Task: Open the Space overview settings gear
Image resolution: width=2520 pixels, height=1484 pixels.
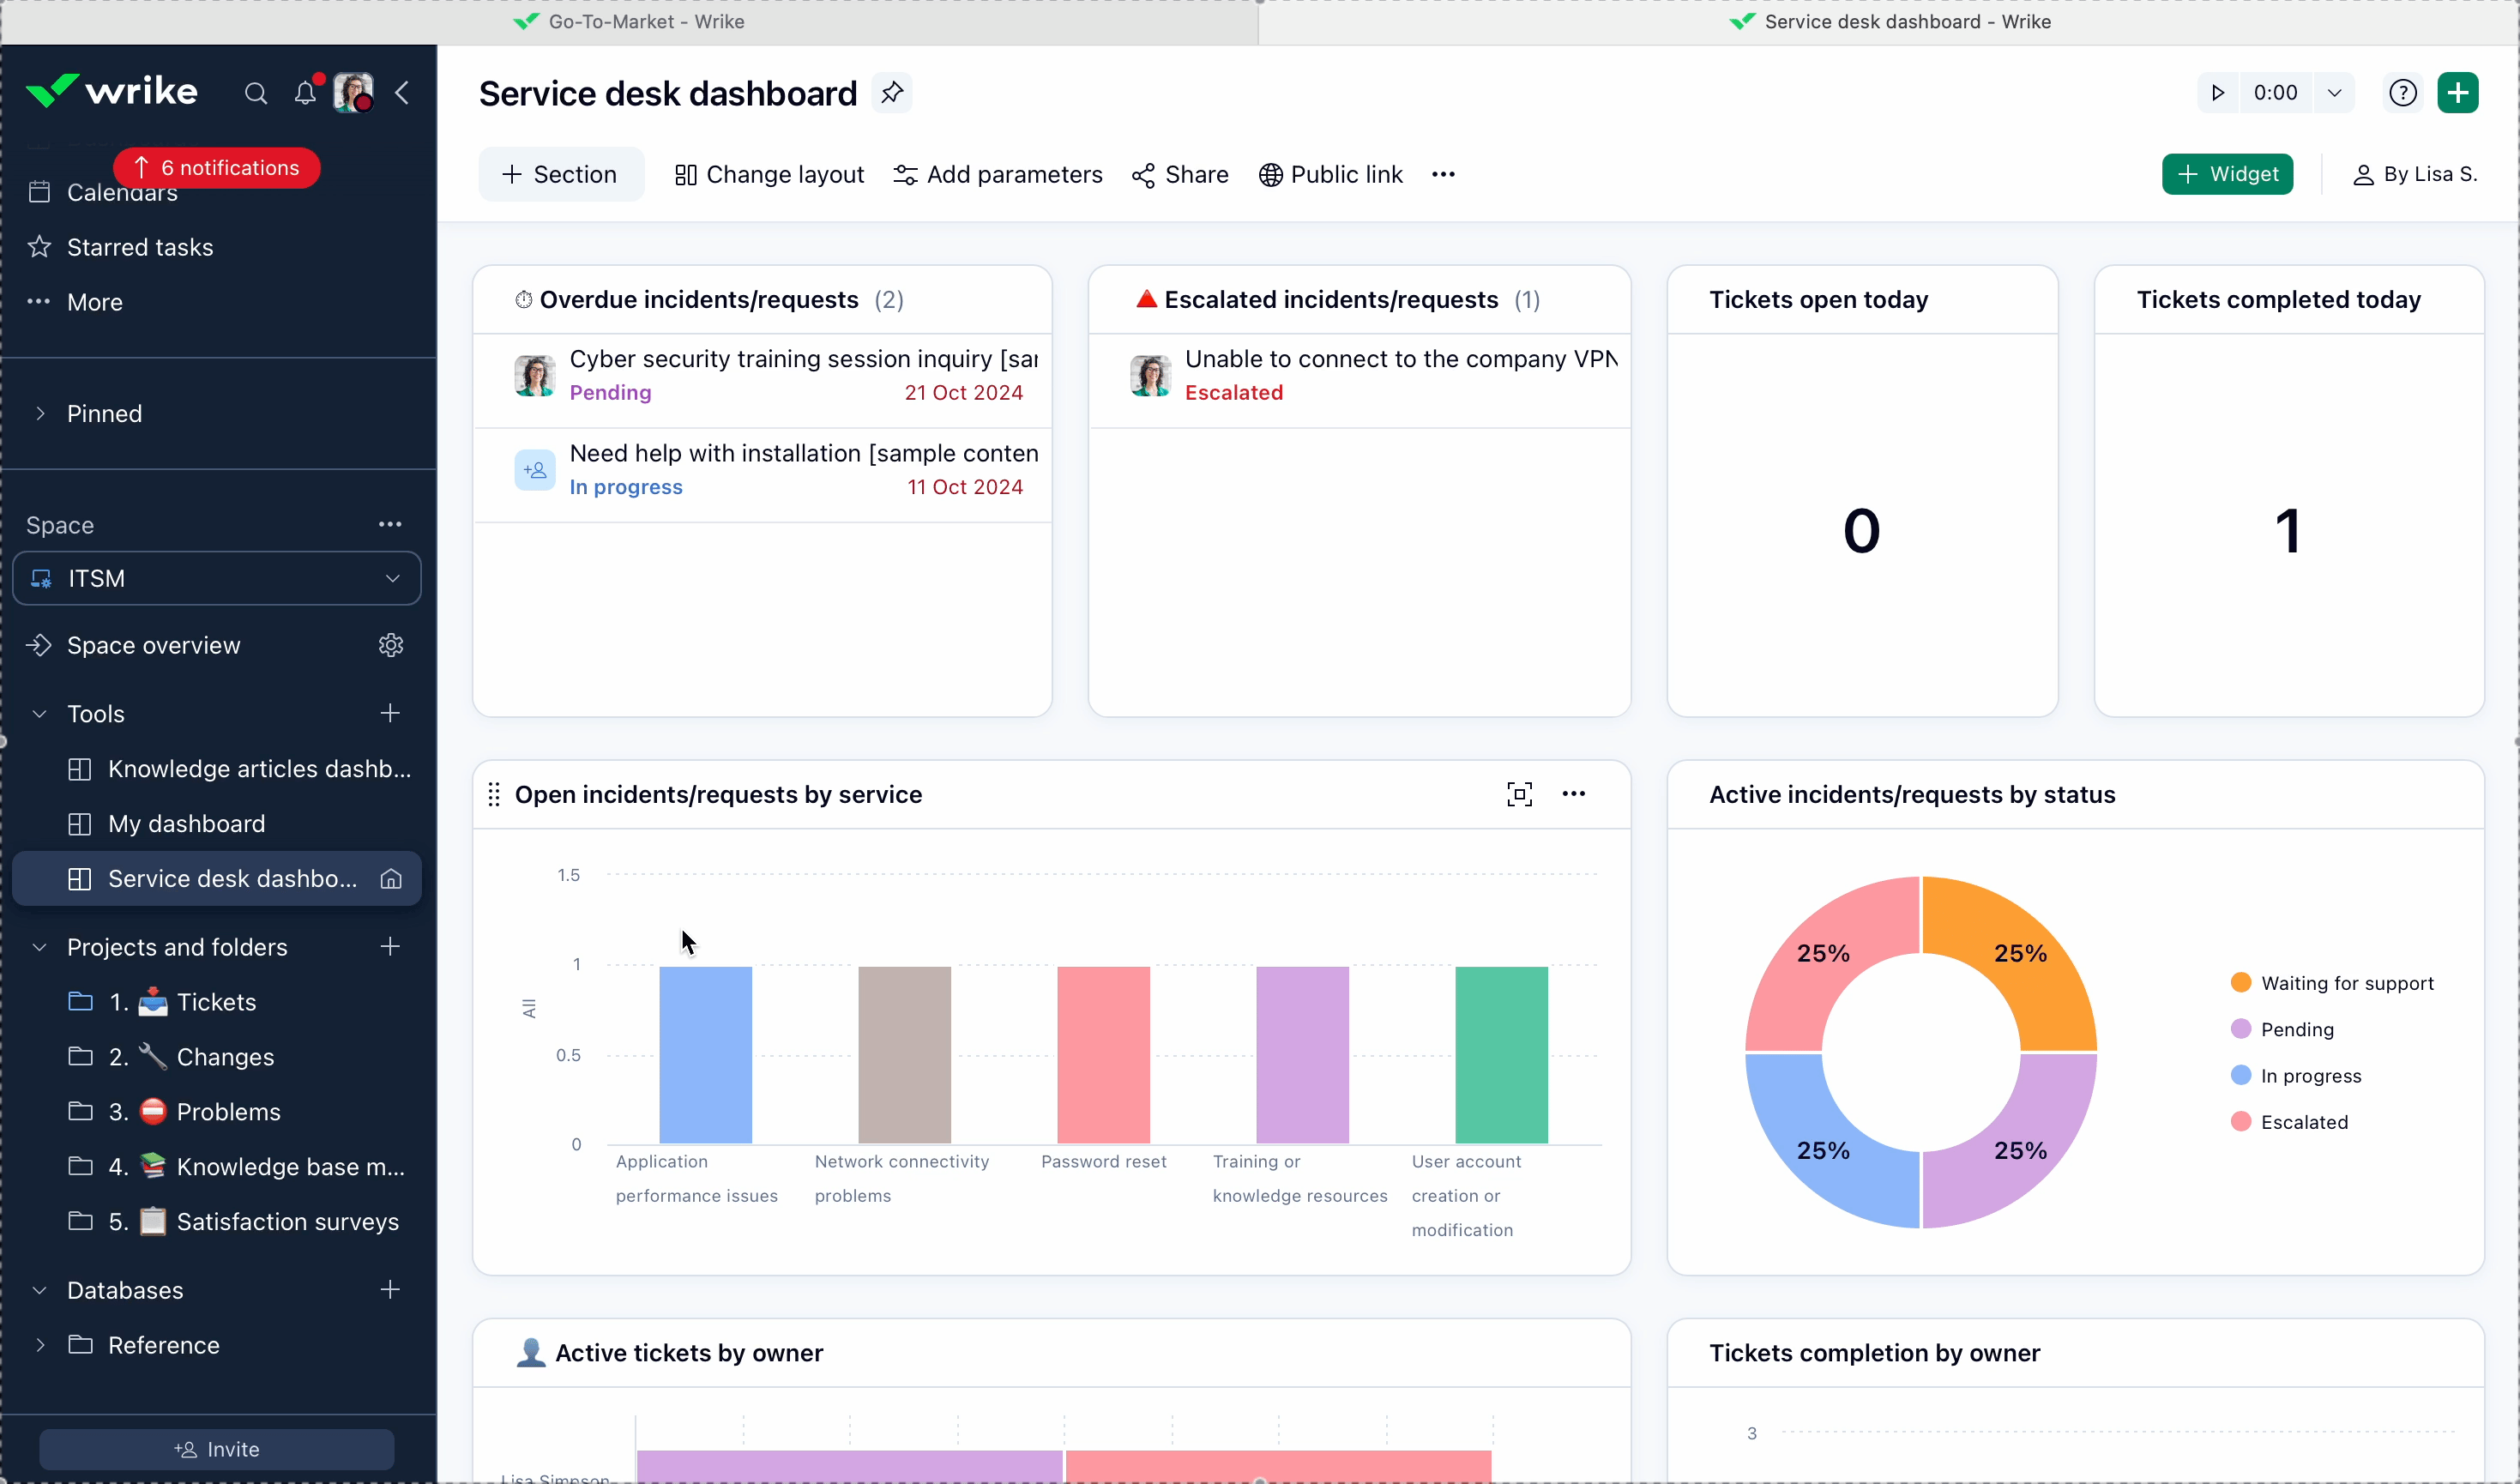Action: click(391, 645)
